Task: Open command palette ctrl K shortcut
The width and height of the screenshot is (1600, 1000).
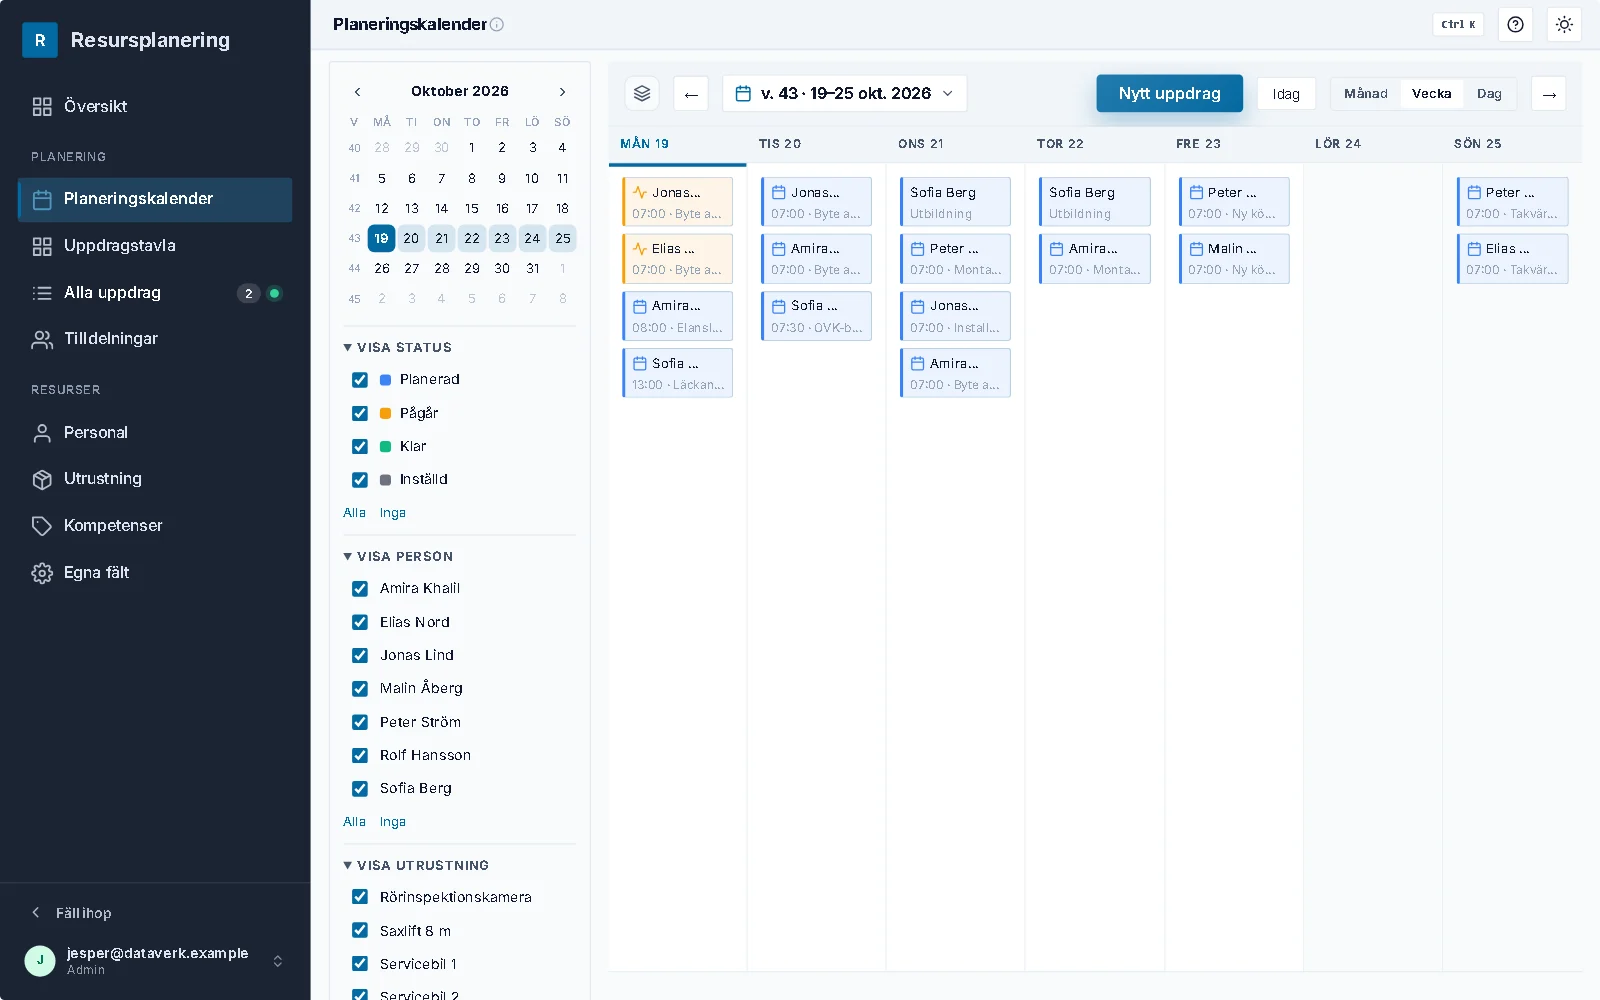Action: pos(1458,24)
